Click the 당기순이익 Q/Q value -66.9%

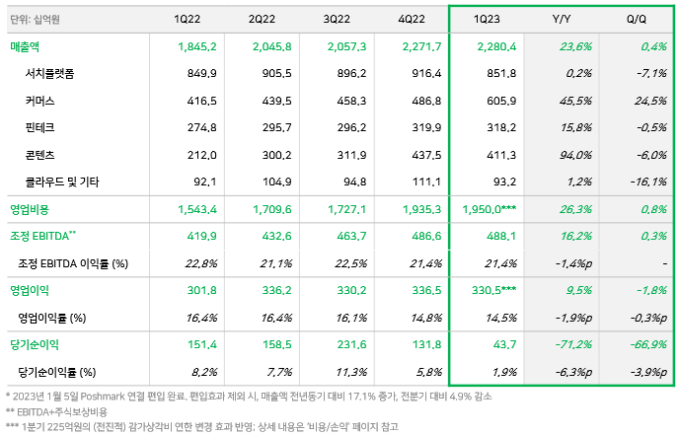tap(641, 344)
